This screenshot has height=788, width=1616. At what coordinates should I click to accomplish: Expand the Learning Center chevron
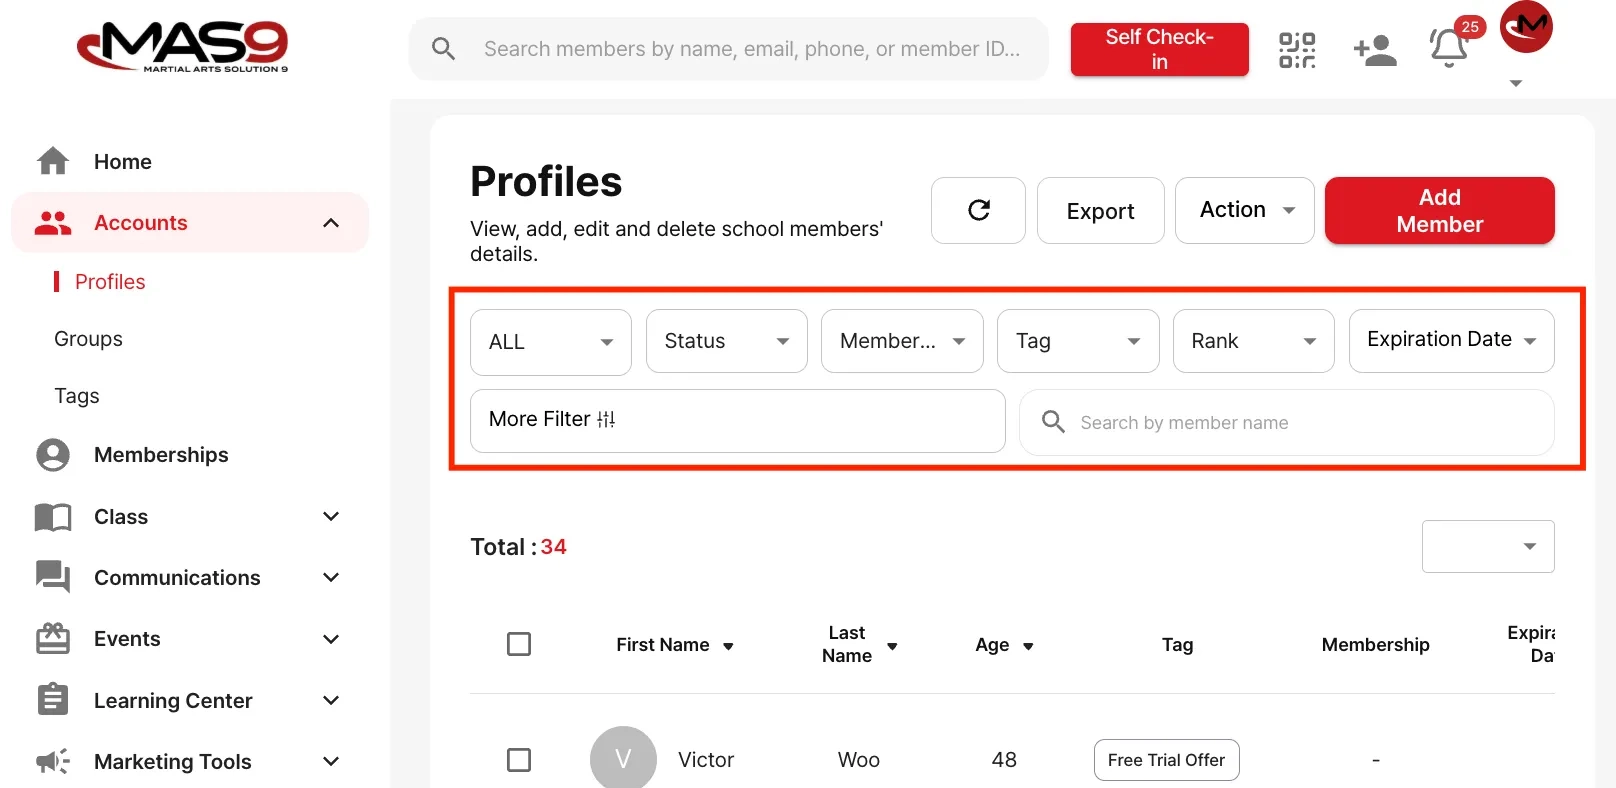(x=331, y=700)
